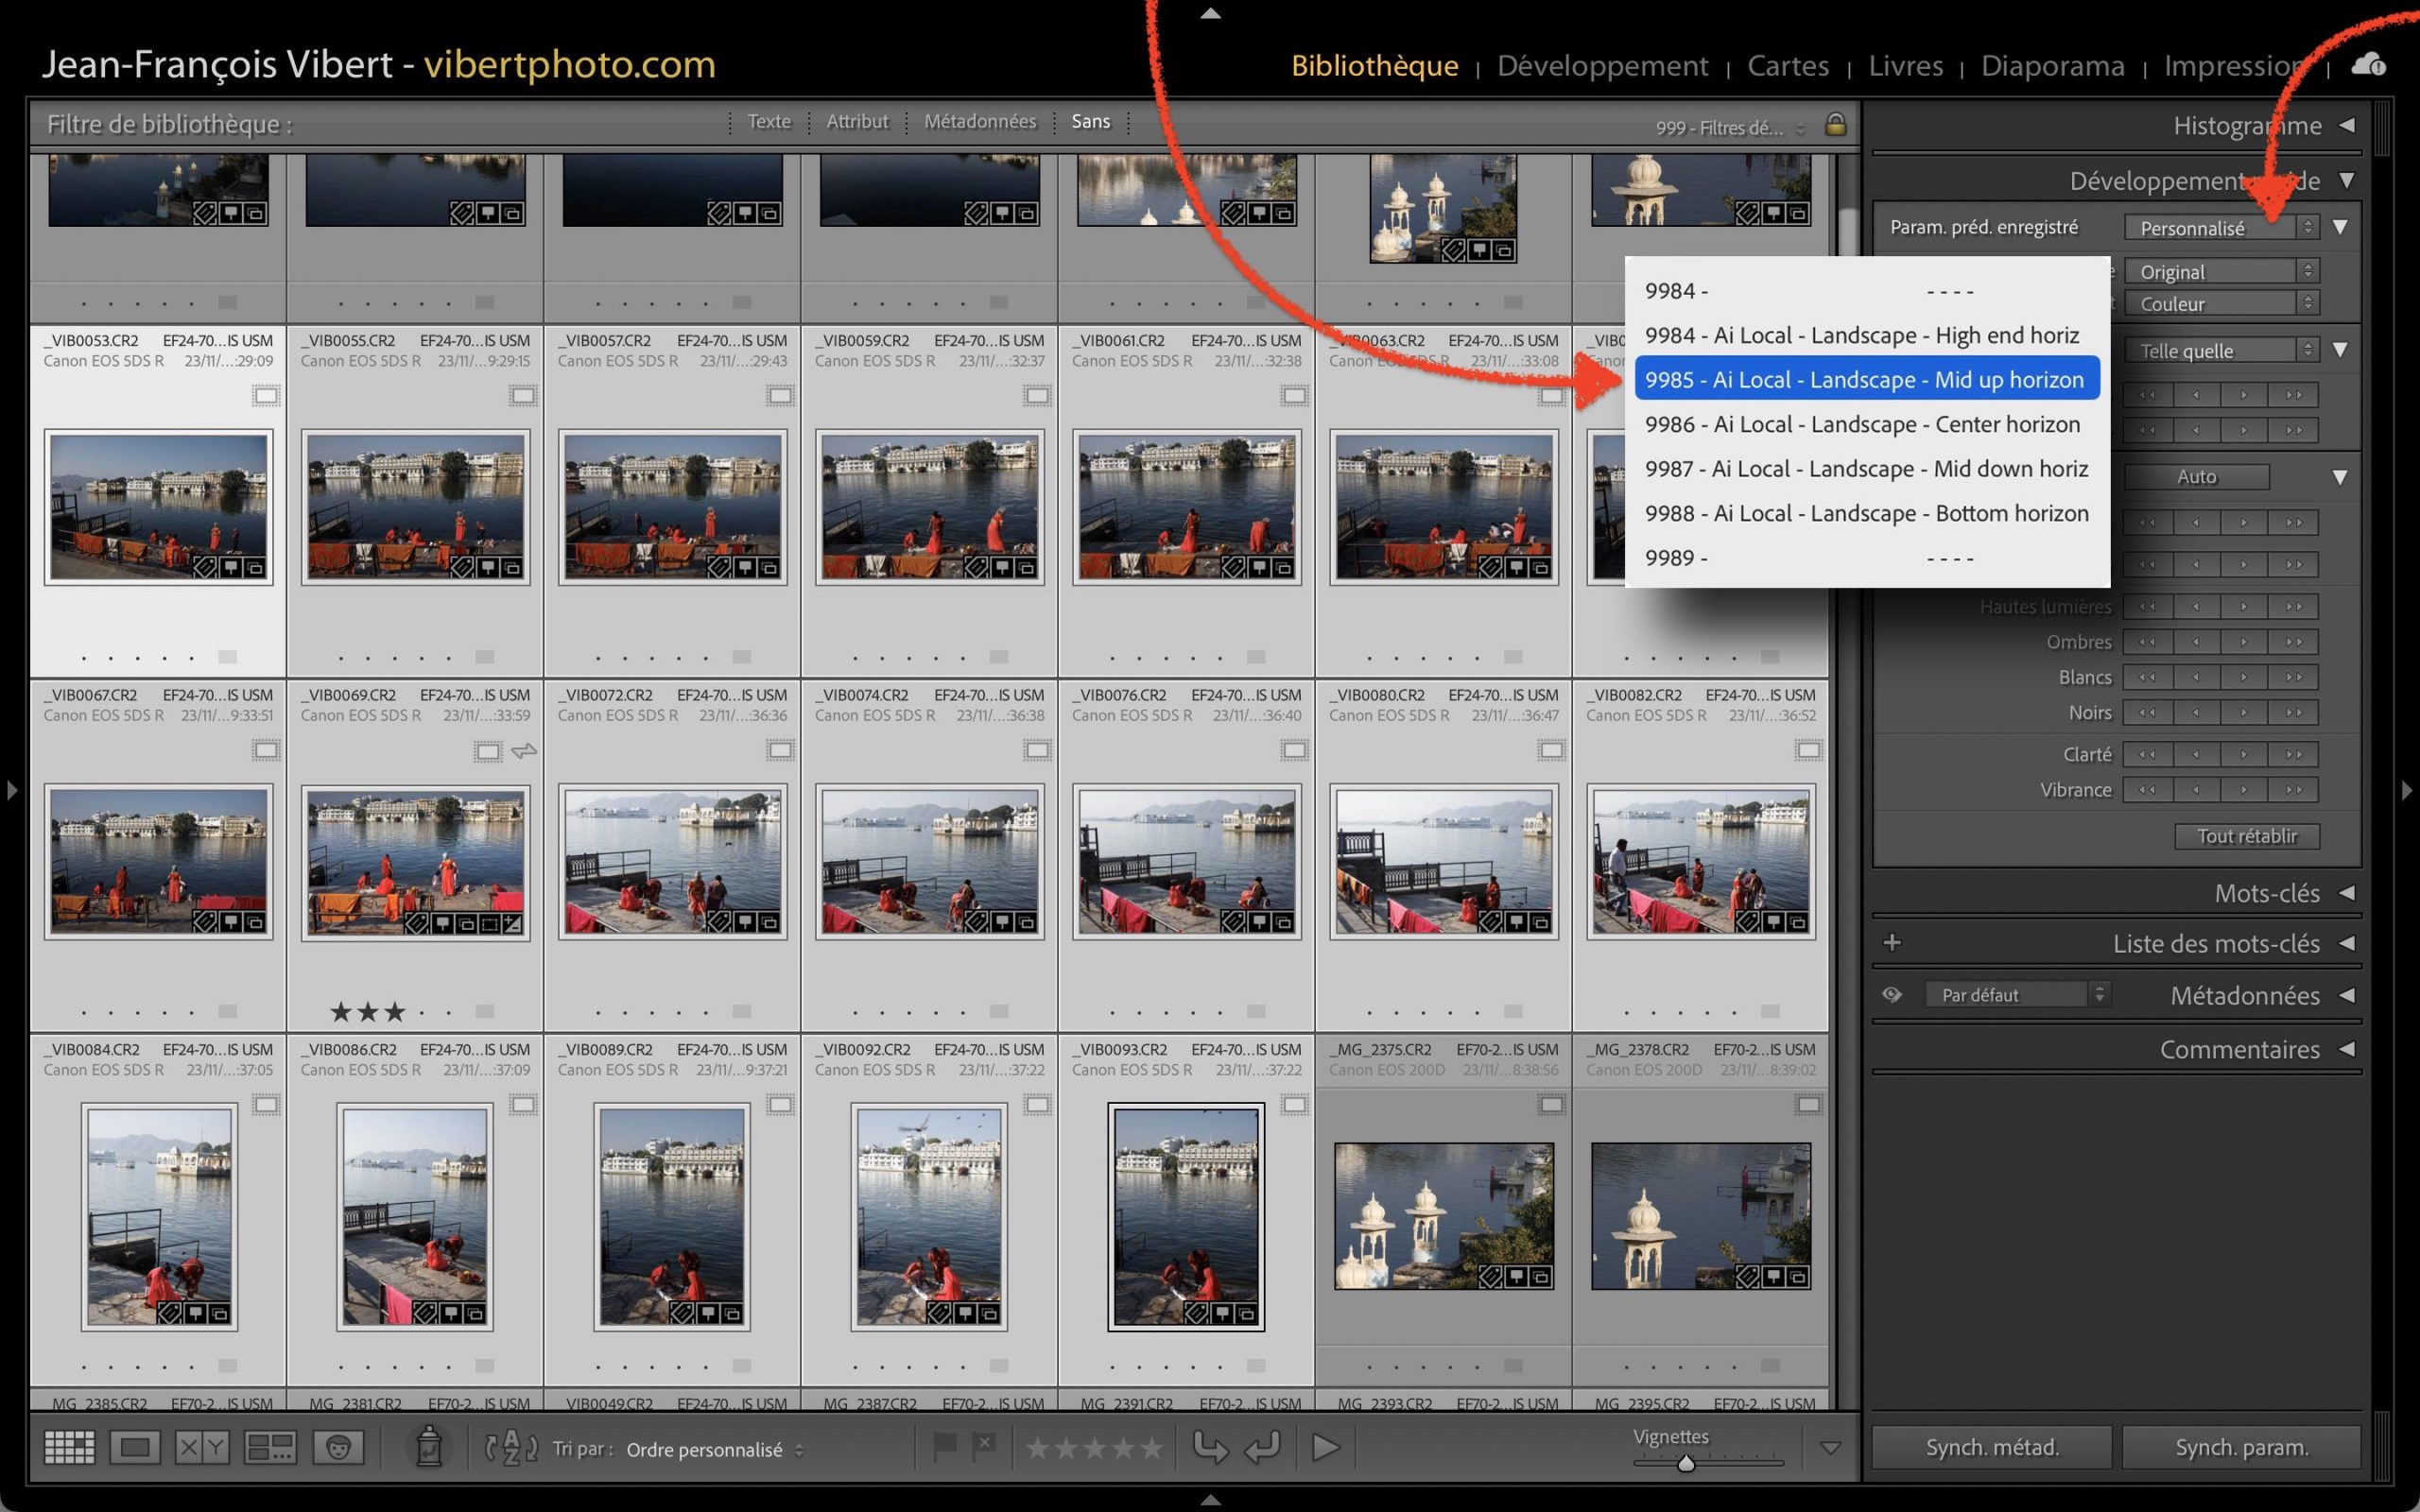Click the Synch. param. button
This screenshot has height=1512, width=2420.
(2241, 1447)
